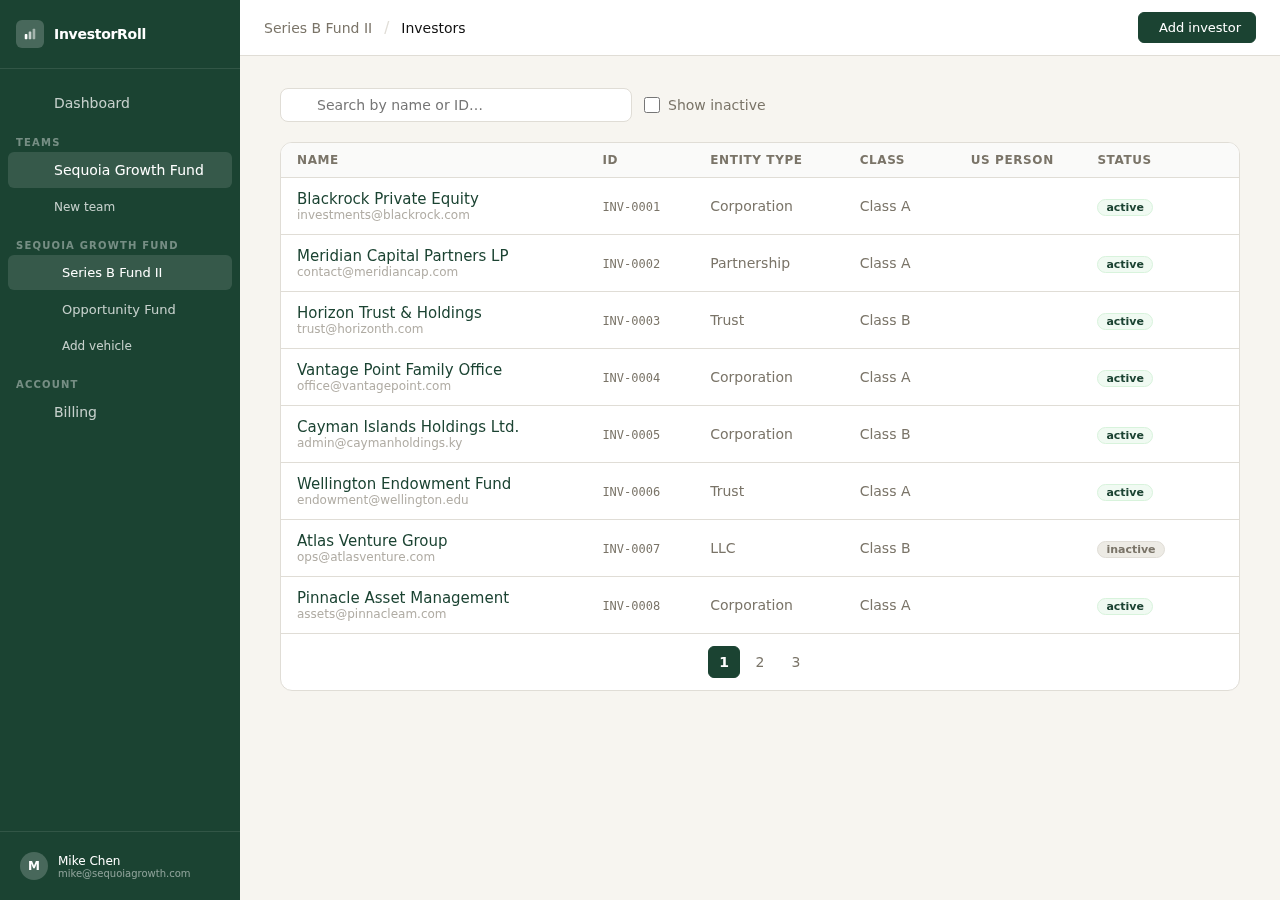Open the Opportunity Fund vehicle
Viewport: 1280px width, 900px height.
118,310
